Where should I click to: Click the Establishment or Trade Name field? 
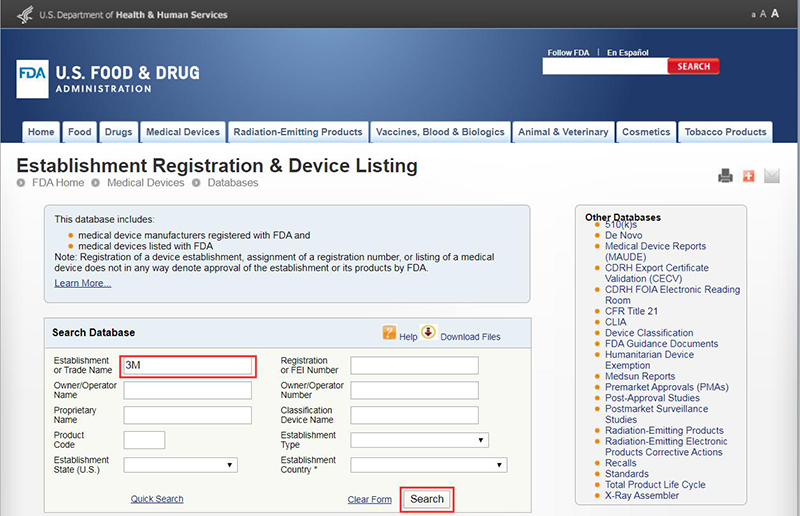[x=188, y=365]
